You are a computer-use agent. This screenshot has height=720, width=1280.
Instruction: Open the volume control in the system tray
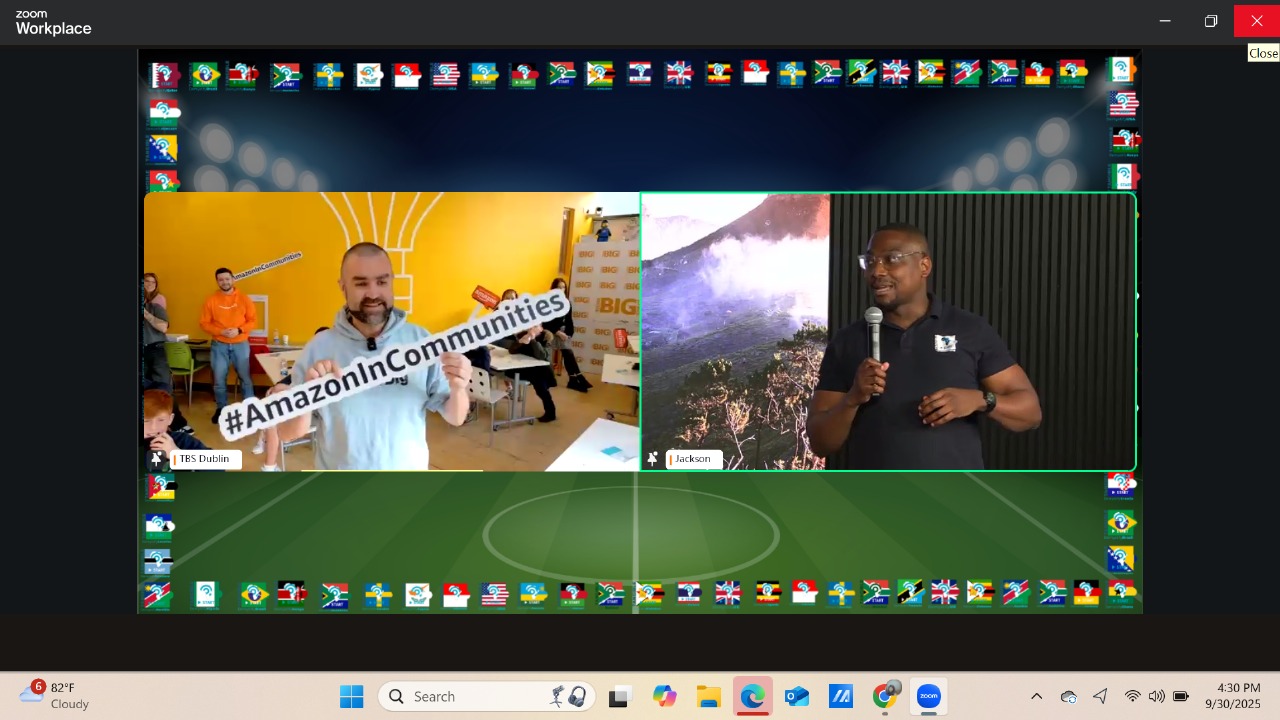pyautogui.click(x=1157, y=697)
